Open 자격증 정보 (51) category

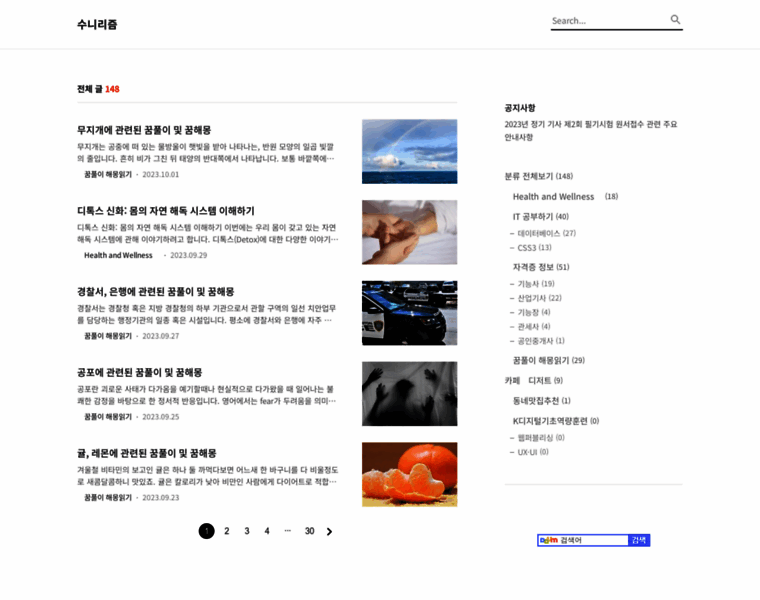point(541,267)
